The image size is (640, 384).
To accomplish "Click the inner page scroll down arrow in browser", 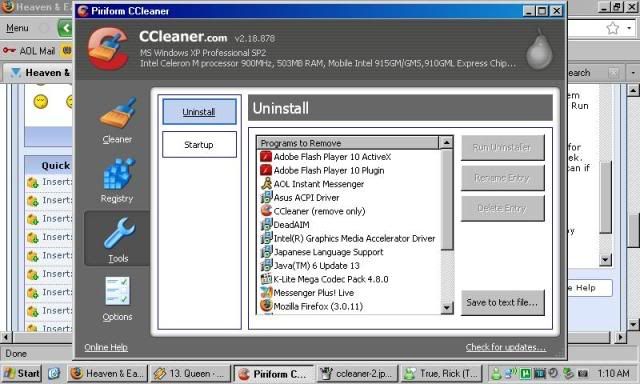I will (x=605, y=260).
